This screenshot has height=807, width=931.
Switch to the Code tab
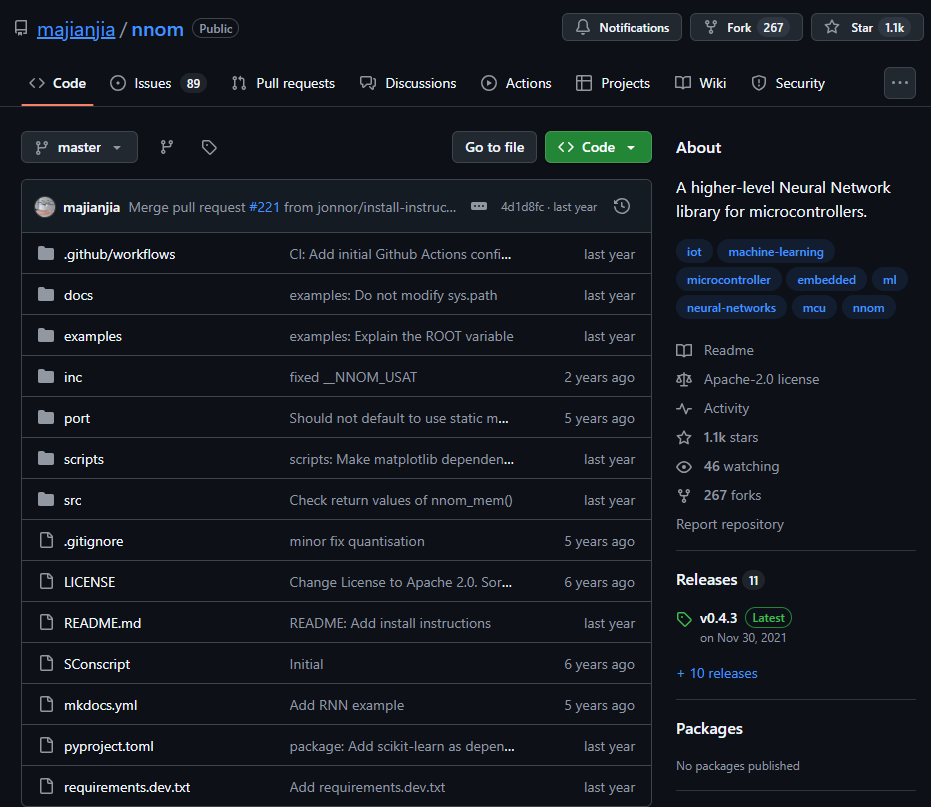click(58, 83)
